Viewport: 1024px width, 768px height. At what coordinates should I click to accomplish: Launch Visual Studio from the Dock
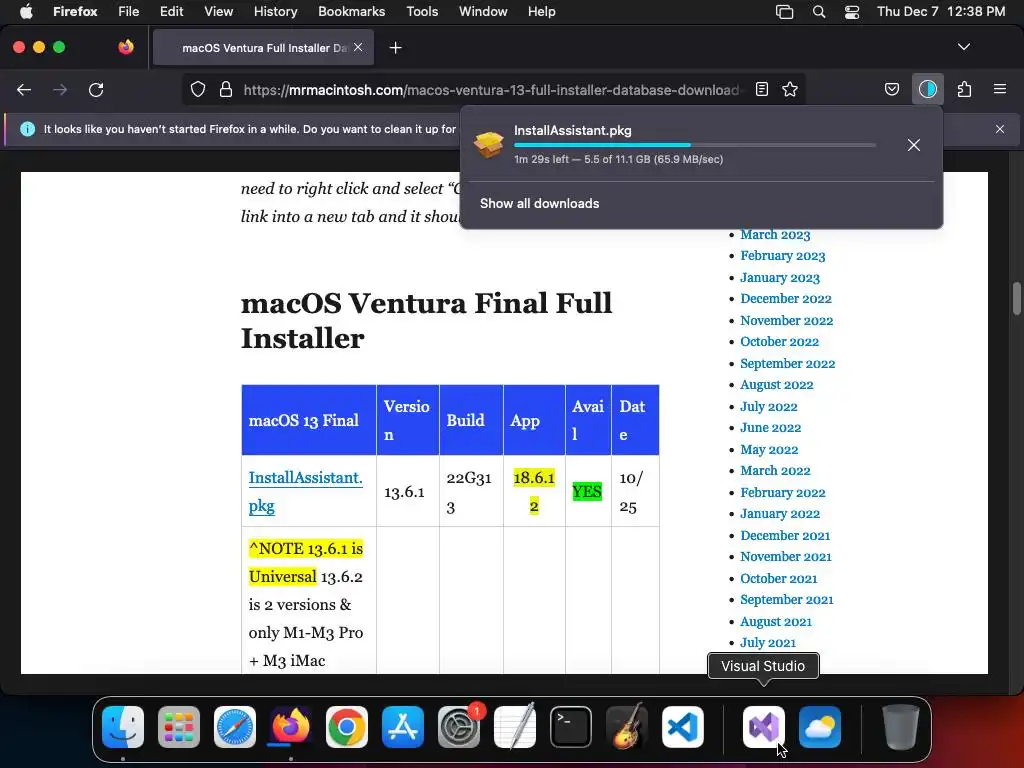coord(763,727)
